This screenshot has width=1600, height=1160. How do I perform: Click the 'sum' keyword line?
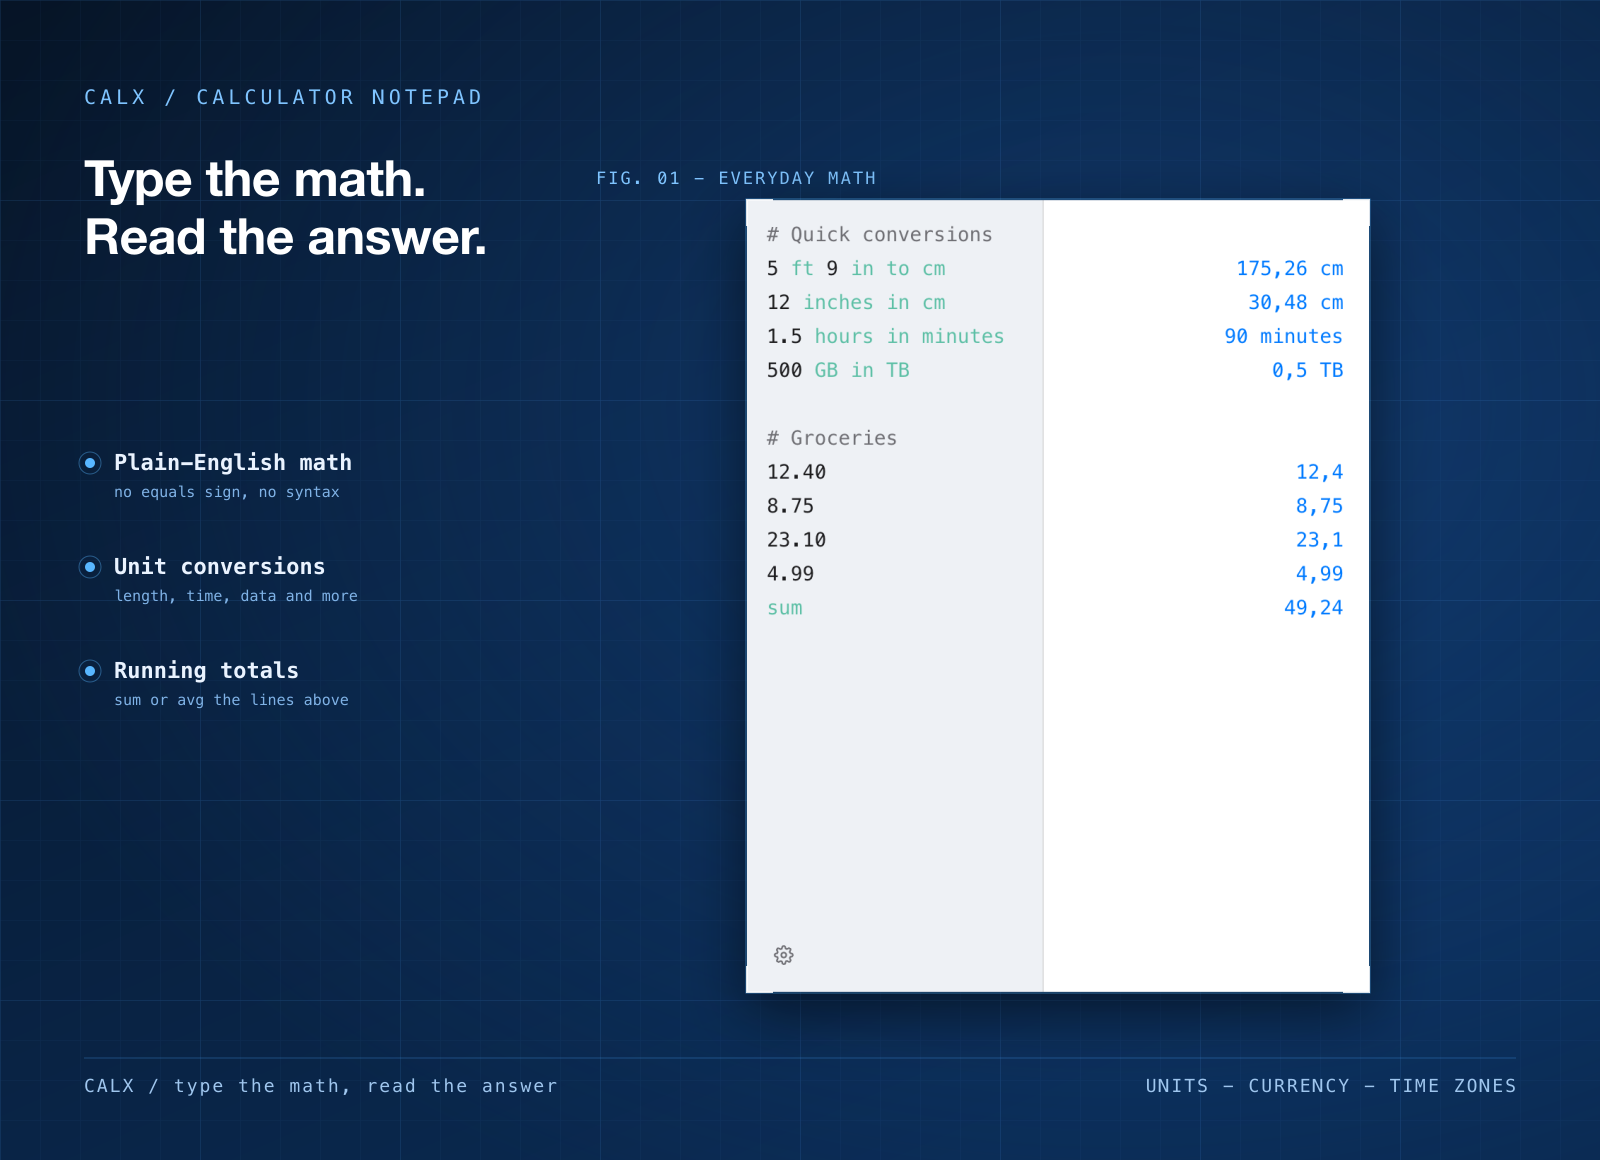click(785, 608)
